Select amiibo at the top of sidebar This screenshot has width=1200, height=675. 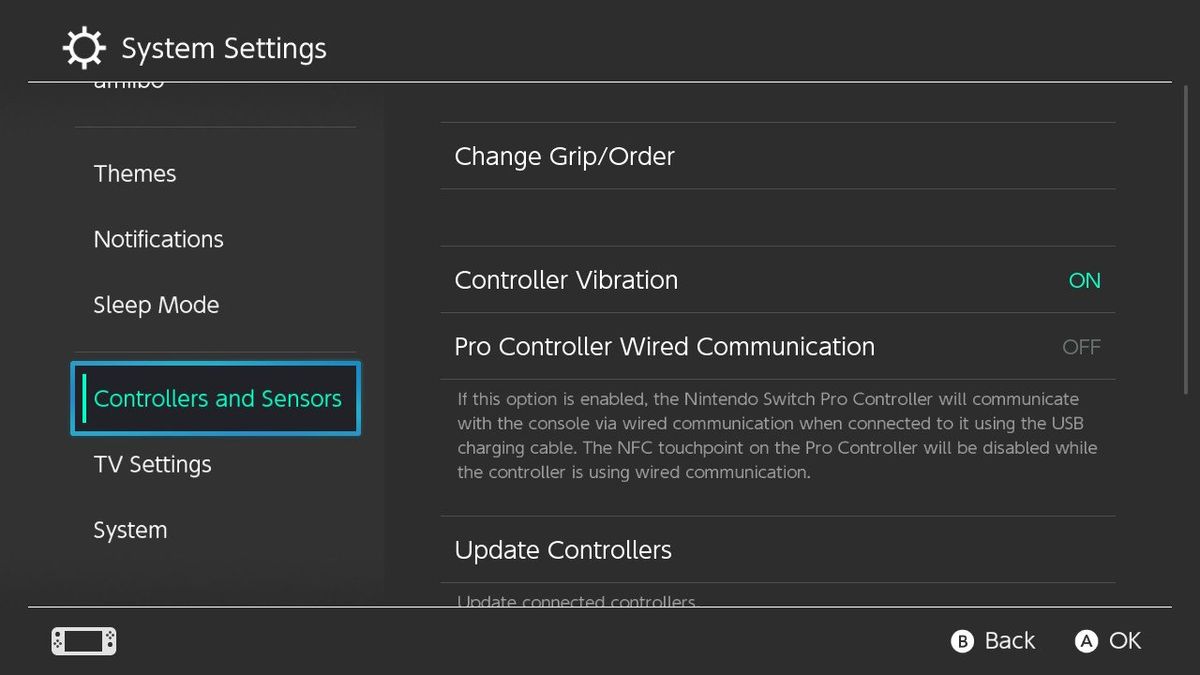pos(130,80)
